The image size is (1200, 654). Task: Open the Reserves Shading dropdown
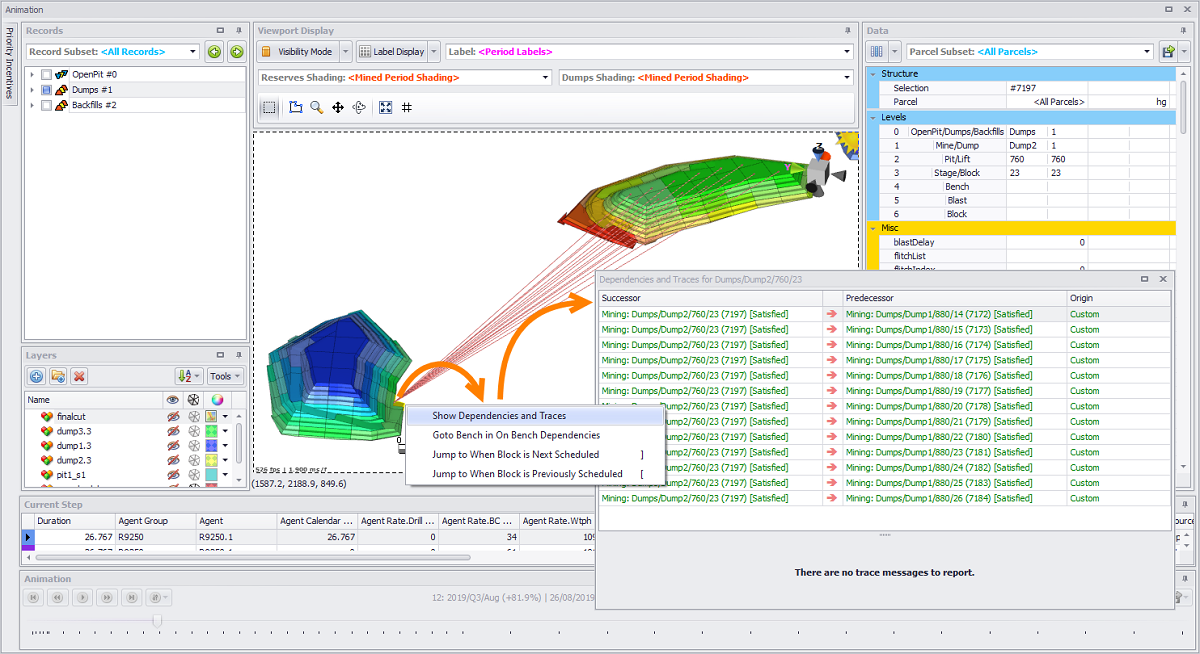[x=545, y=78]
